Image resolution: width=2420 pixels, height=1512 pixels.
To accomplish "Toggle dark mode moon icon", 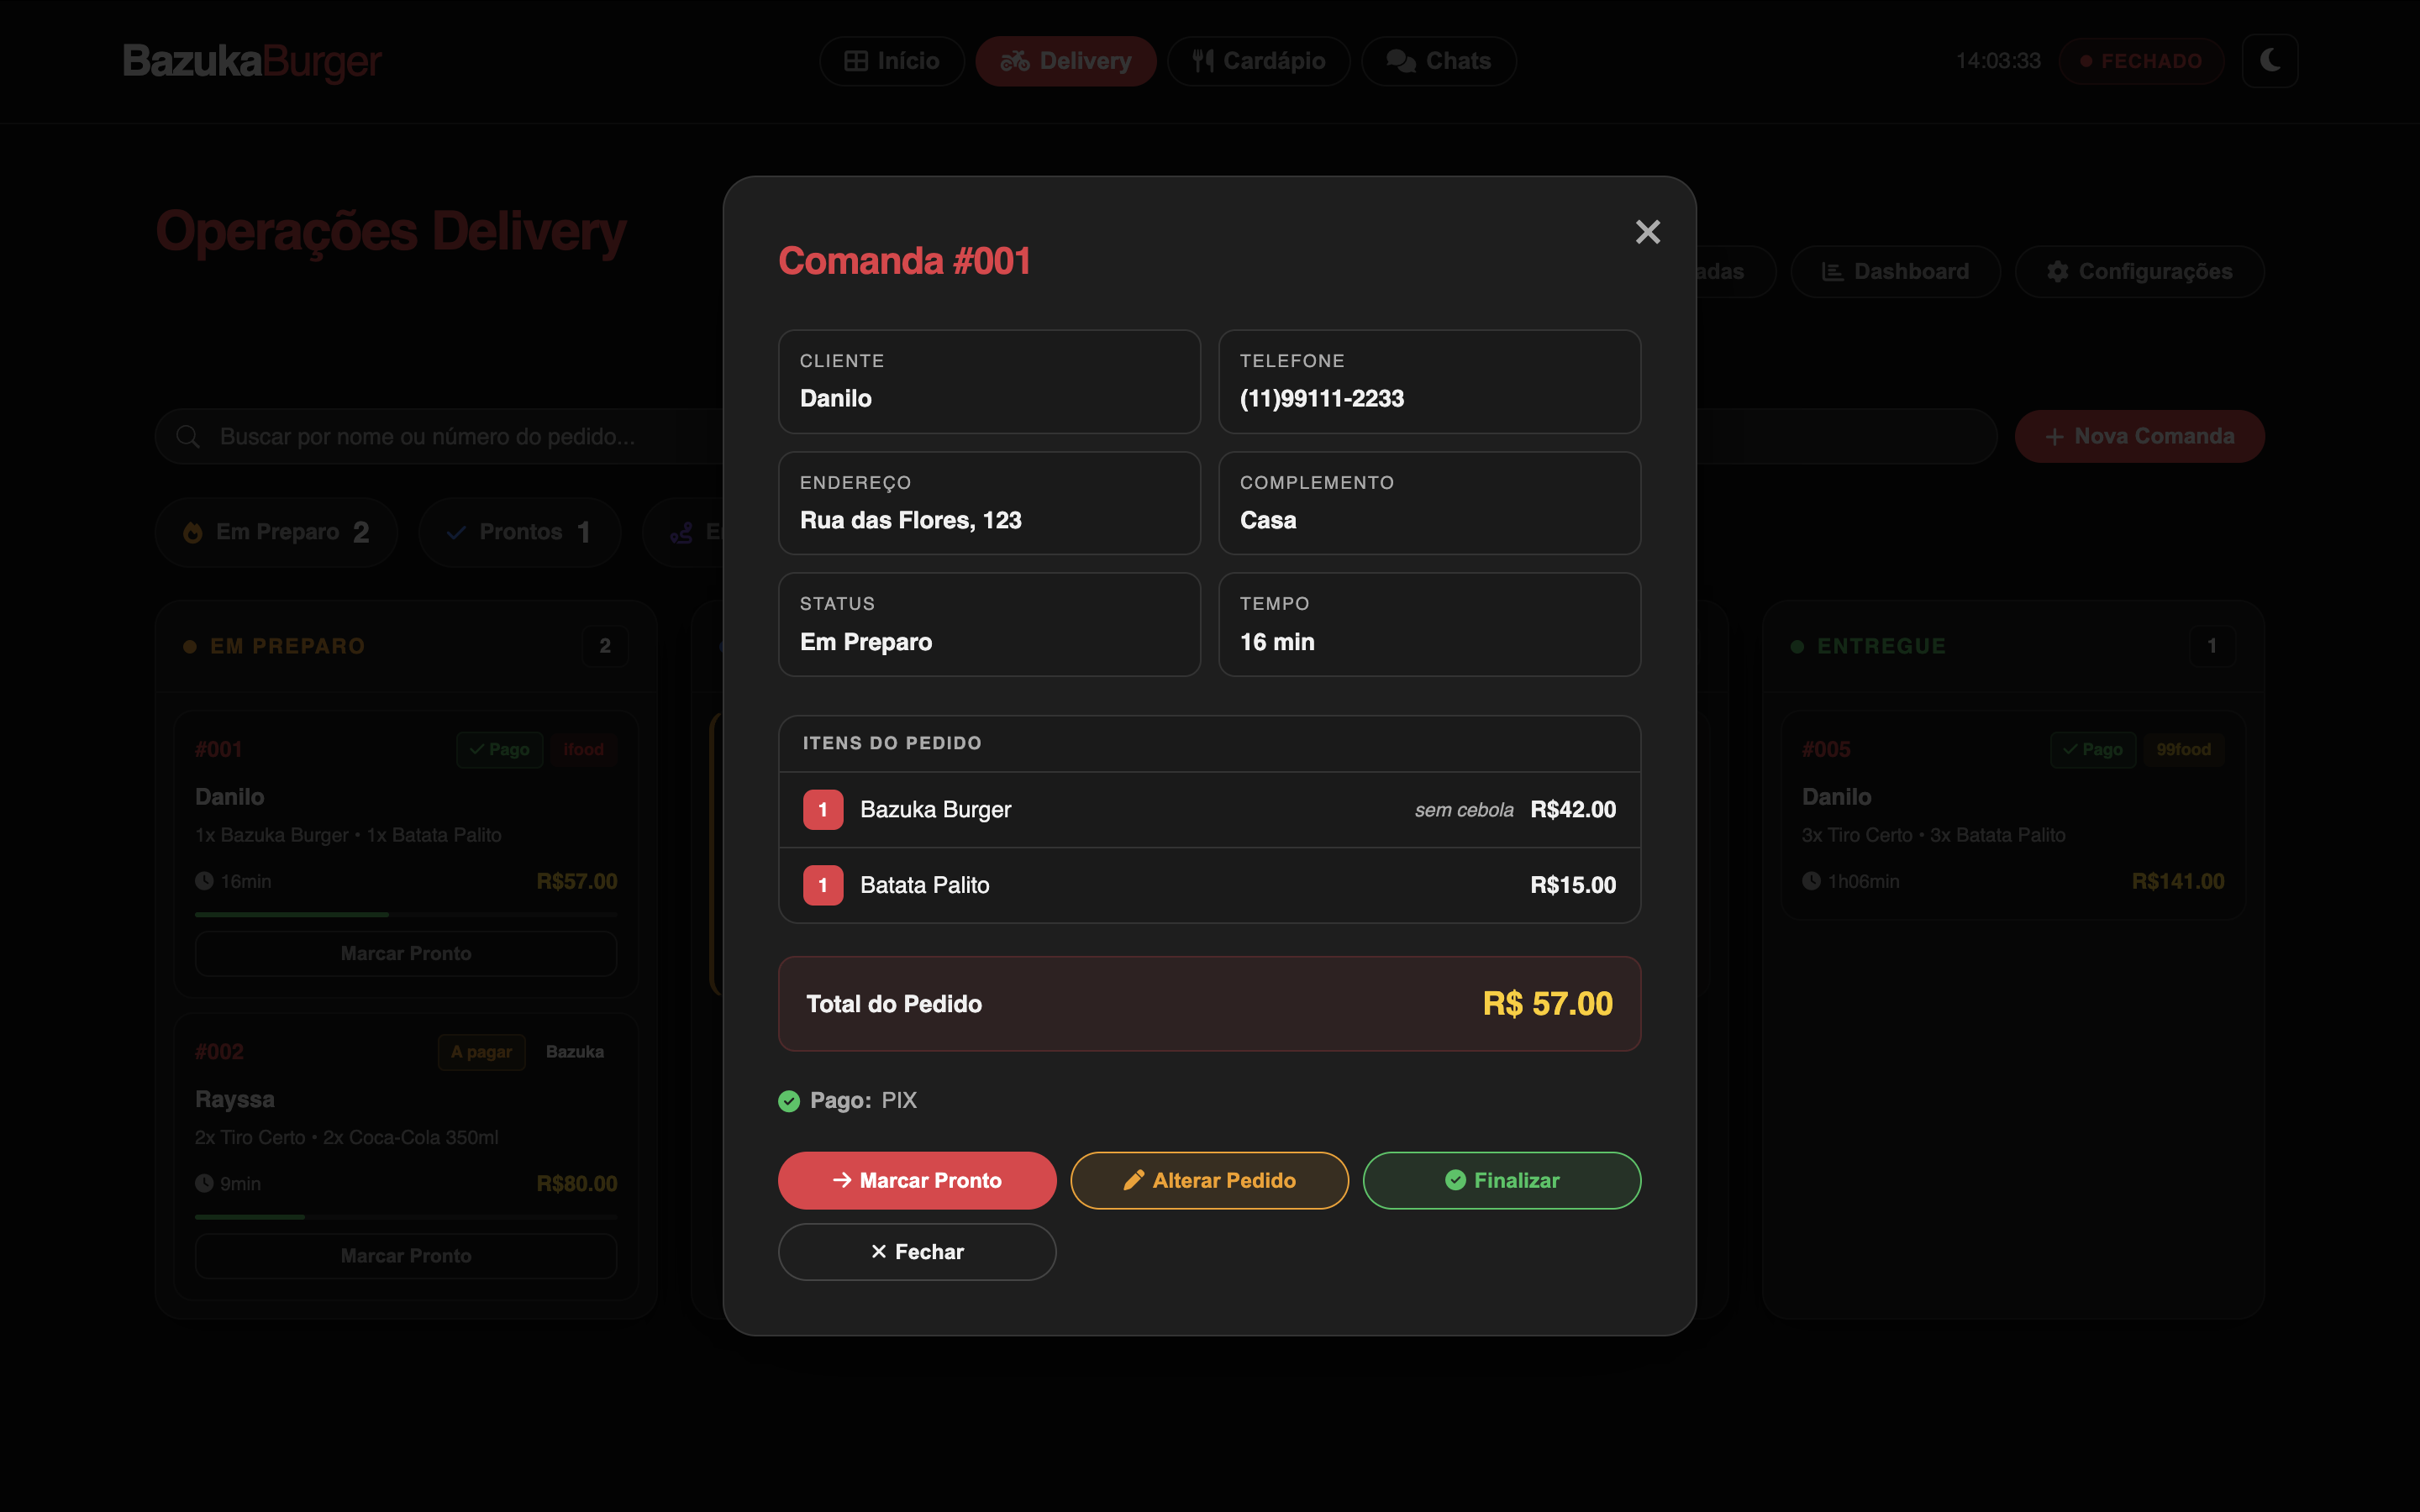I will click(x=2269, y=60).
